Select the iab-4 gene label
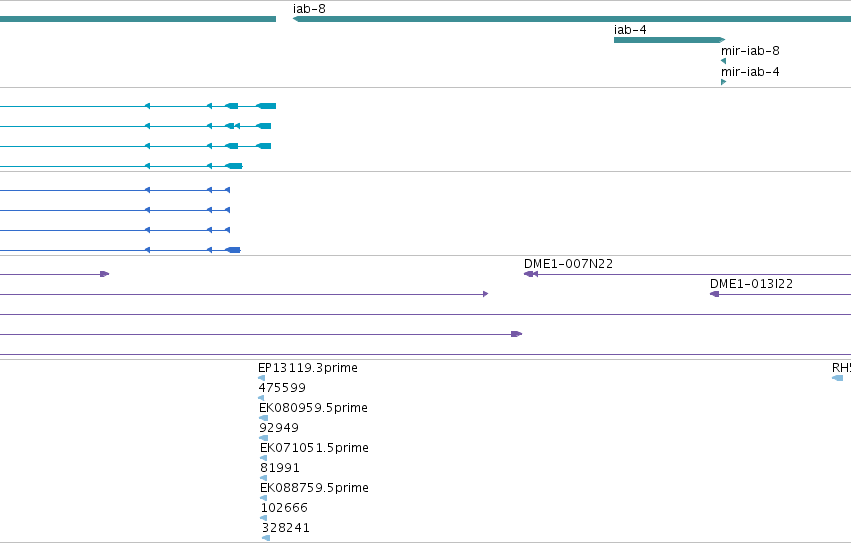 630,30
